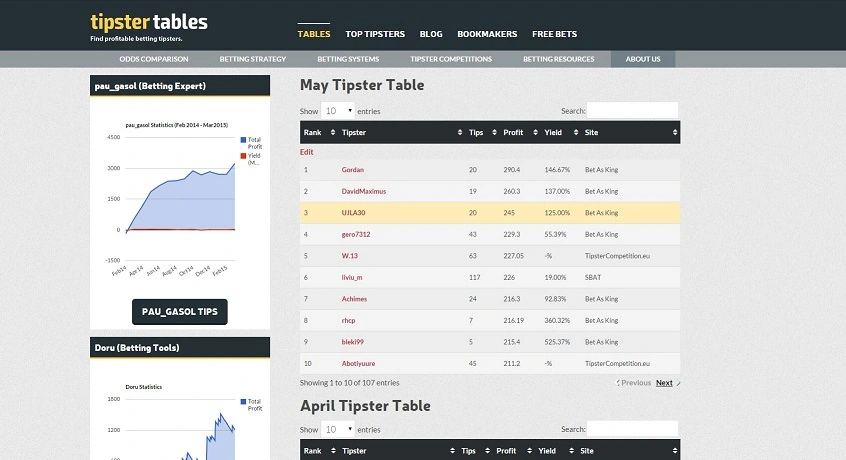Go to Bookmakers page
This screenshot has height=460, width=846.
tap(487, 34)
